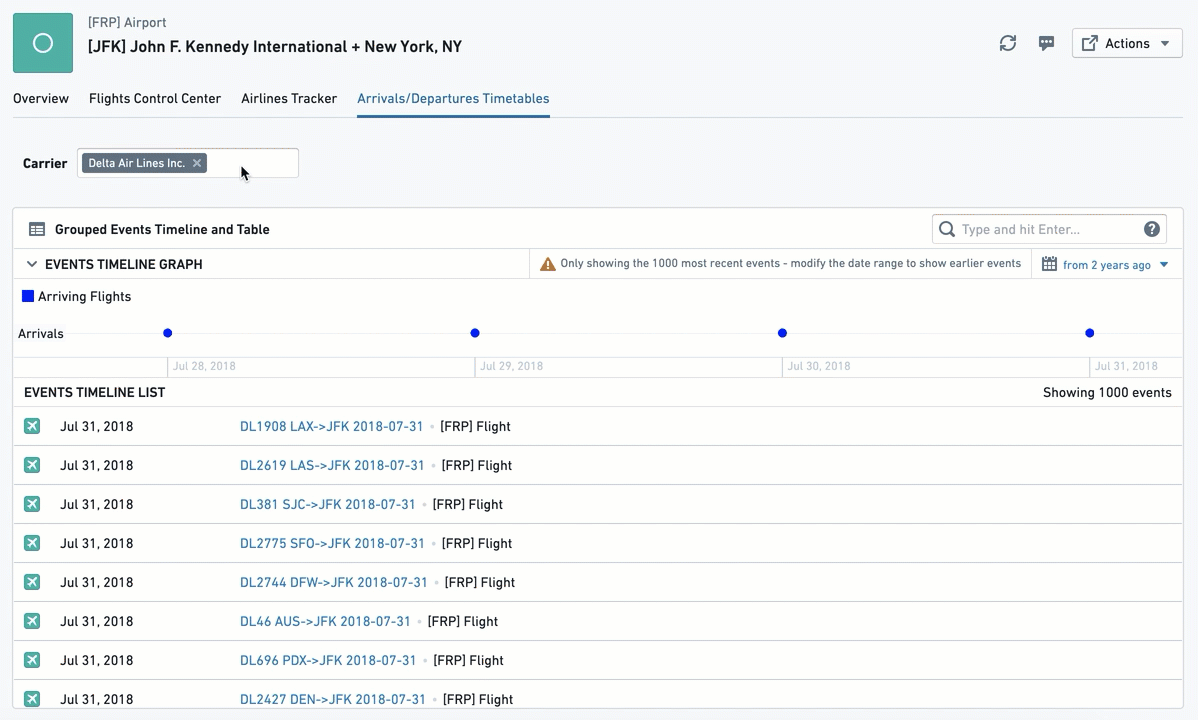Open flight DL2619 LAS->JFK link

[332, 465]
